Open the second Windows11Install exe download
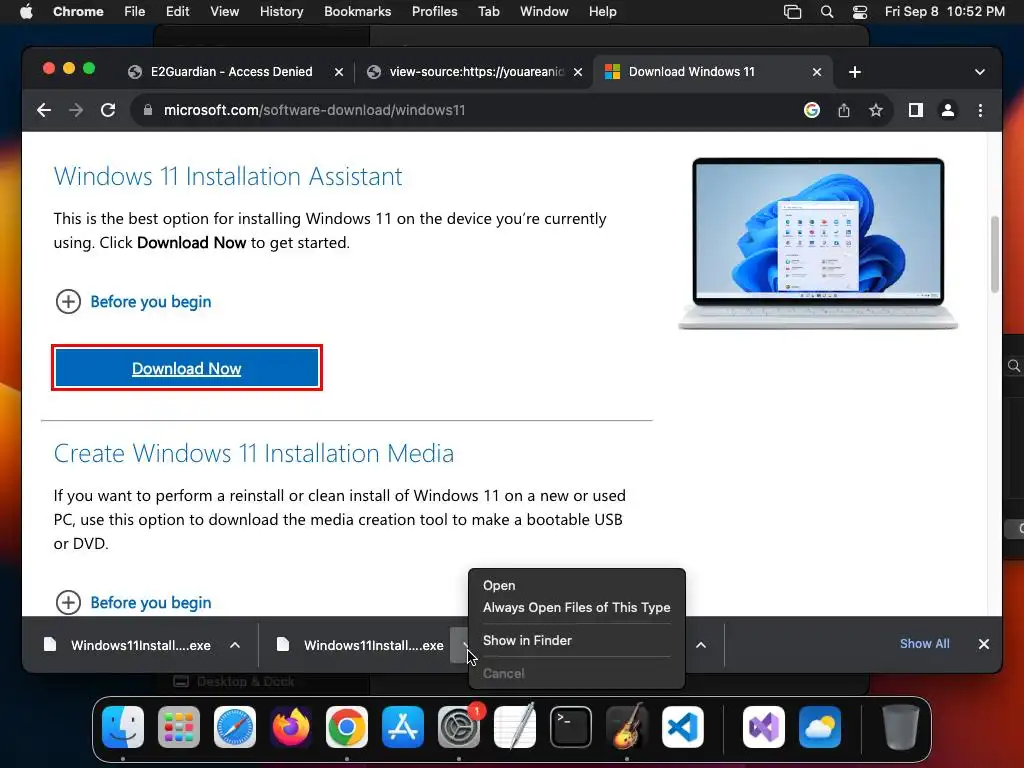Screen dimensions: 1024x768 360,645
